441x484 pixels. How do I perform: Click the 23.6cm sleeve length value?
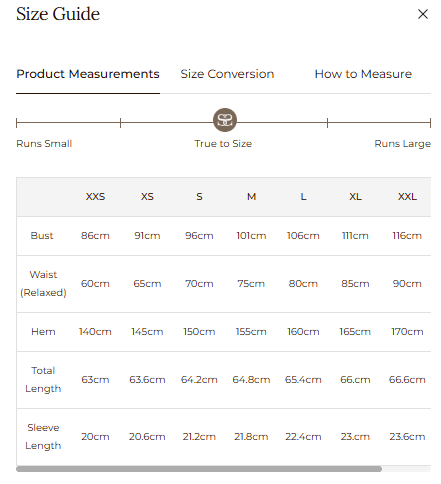407,437
